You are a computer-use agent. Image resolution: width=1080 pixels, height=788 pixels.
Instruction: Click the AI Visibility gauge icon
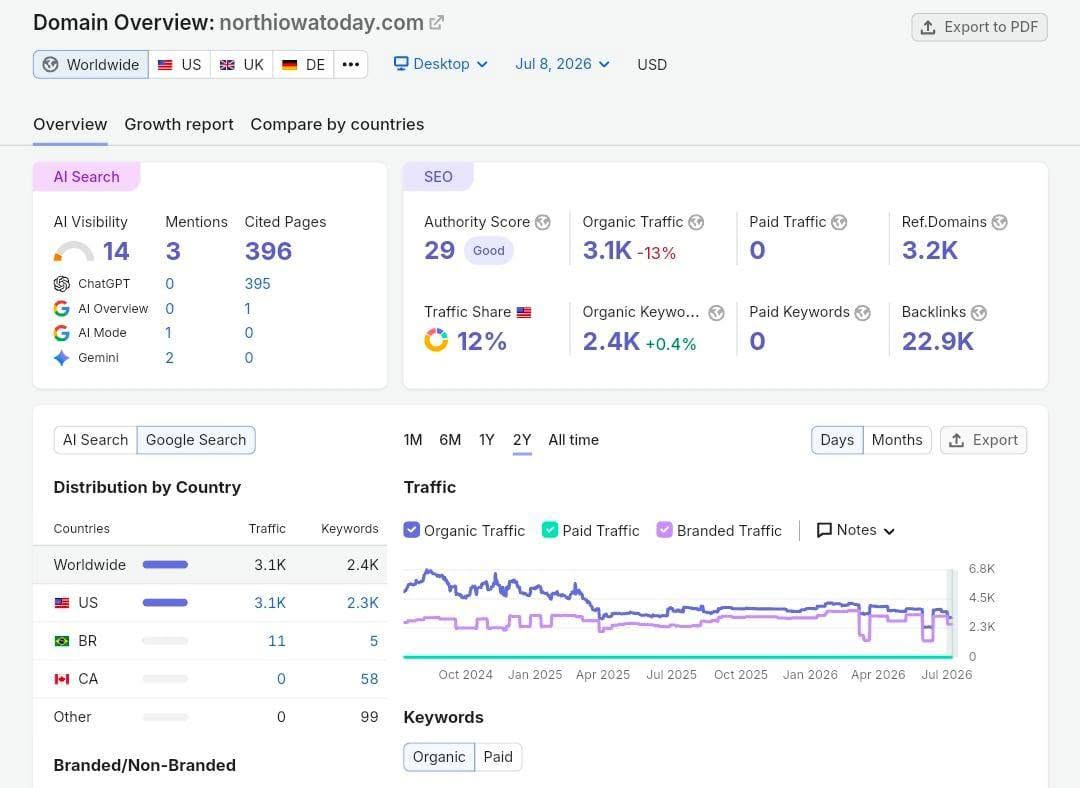click(74, 251)
